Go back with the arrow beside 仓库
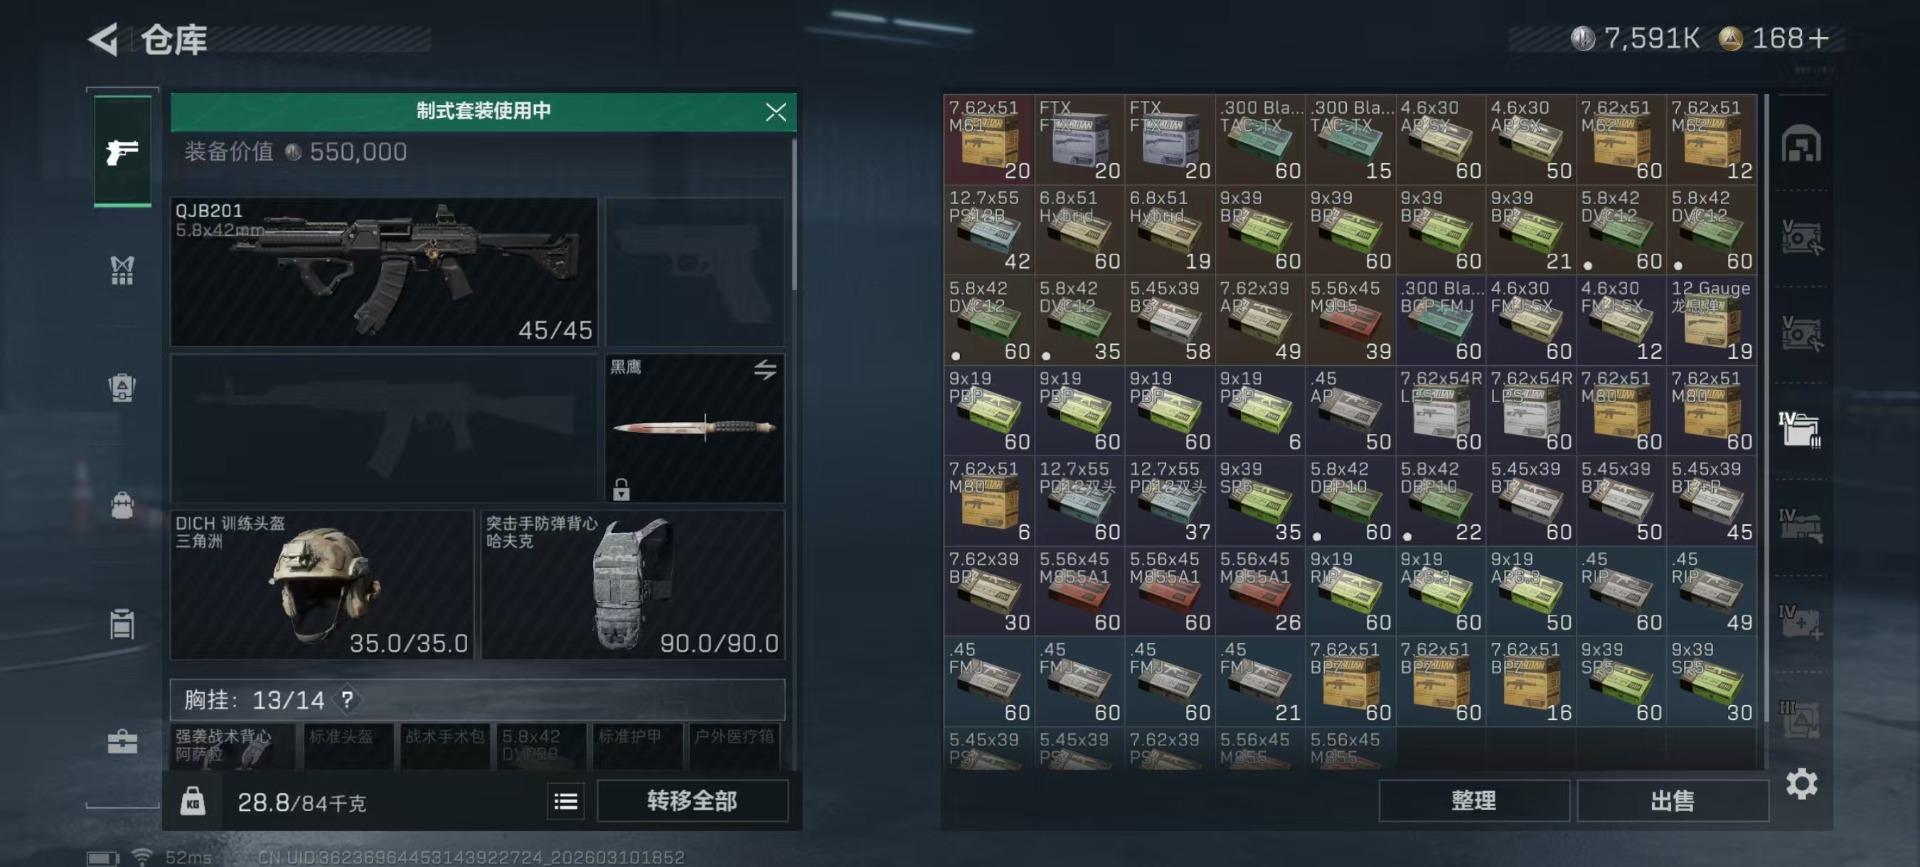Image resolution: width=1920 pixels, height=867 pixels. click(104, 40)
